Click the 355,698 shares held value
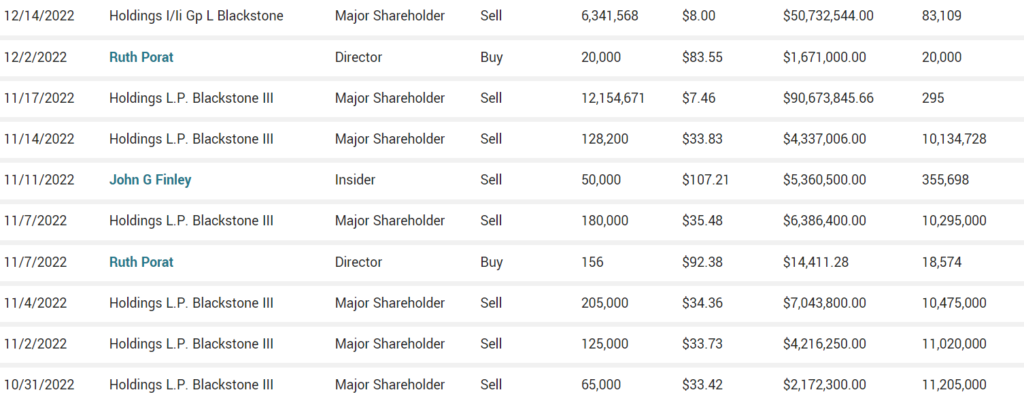The image size is (1024, 403). click(x=946, y=180)
